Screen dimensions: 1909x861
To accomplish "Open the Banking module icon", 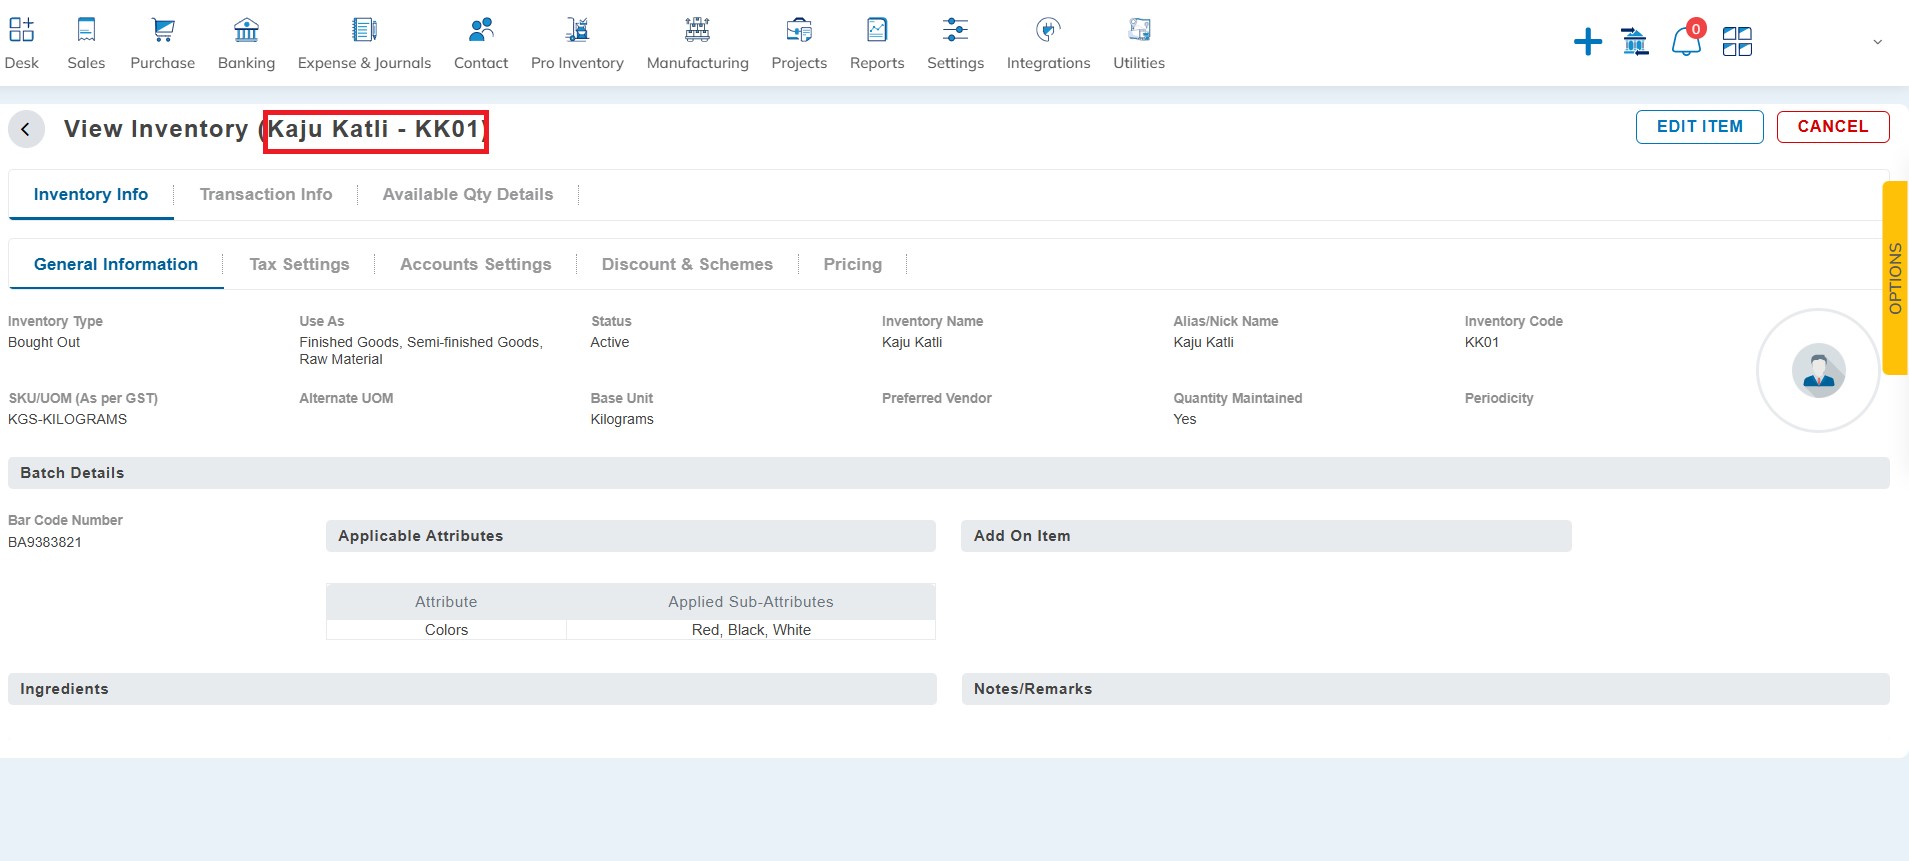I will click(x=246, y=30).
